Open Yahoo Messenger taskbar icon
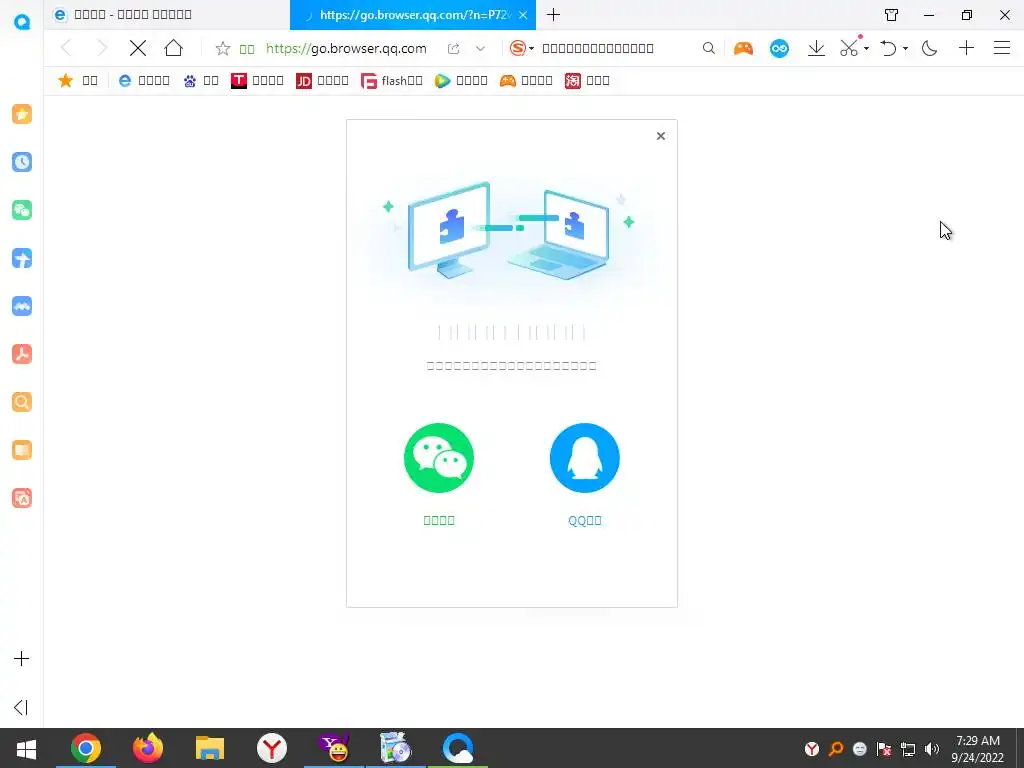The width and height of the screenshot is (1024, 768). point(334,748)
